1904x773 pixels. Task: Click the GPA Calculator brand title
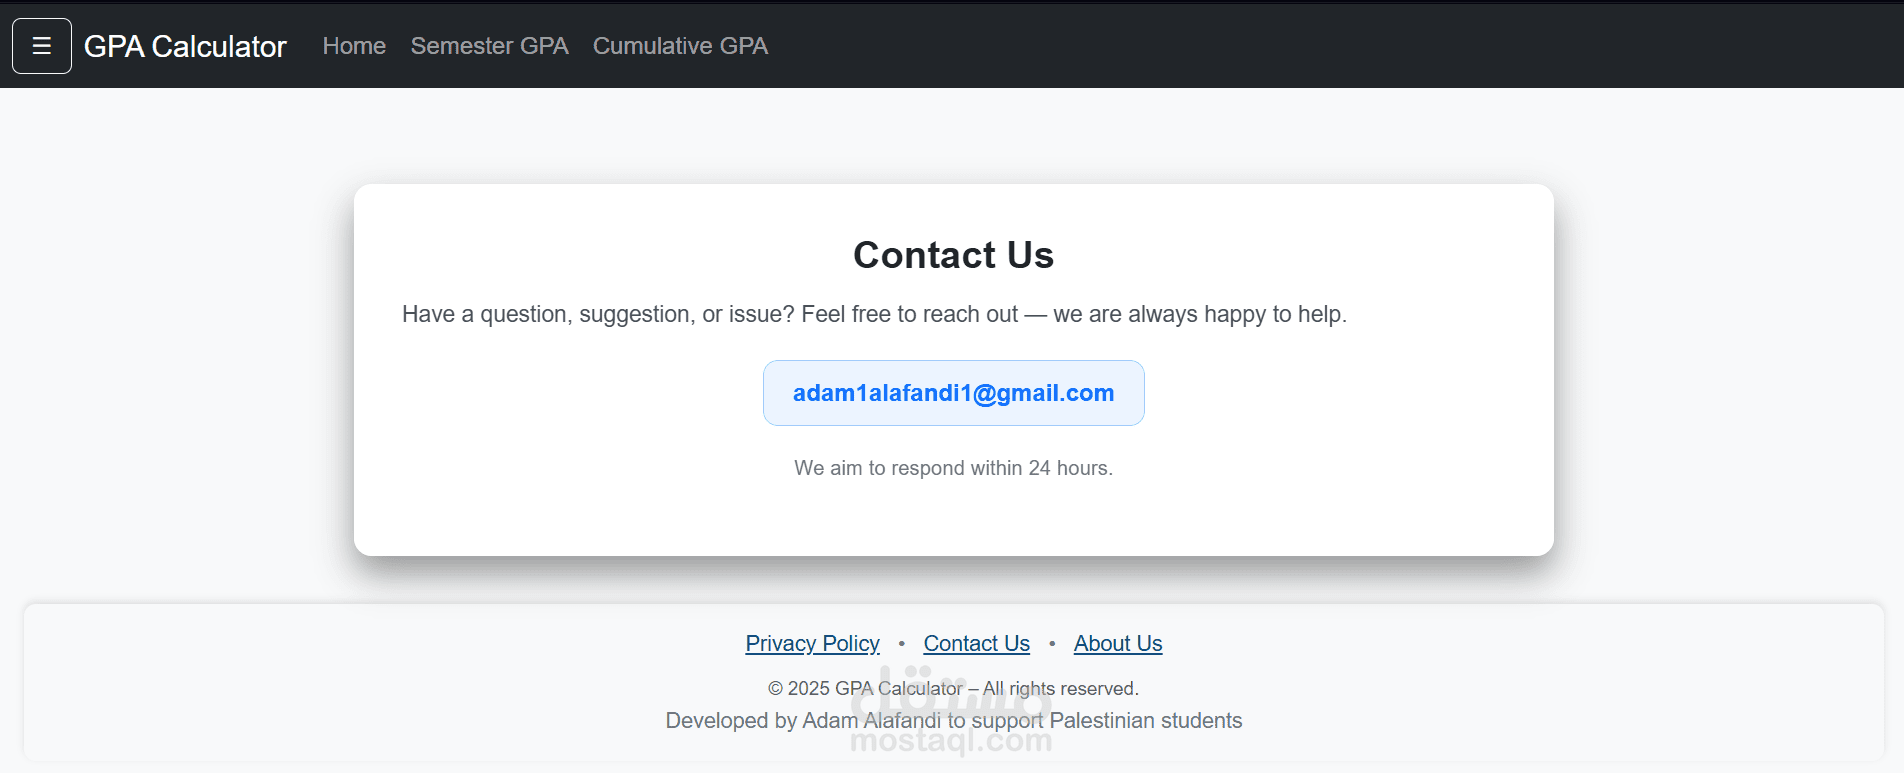185,46
